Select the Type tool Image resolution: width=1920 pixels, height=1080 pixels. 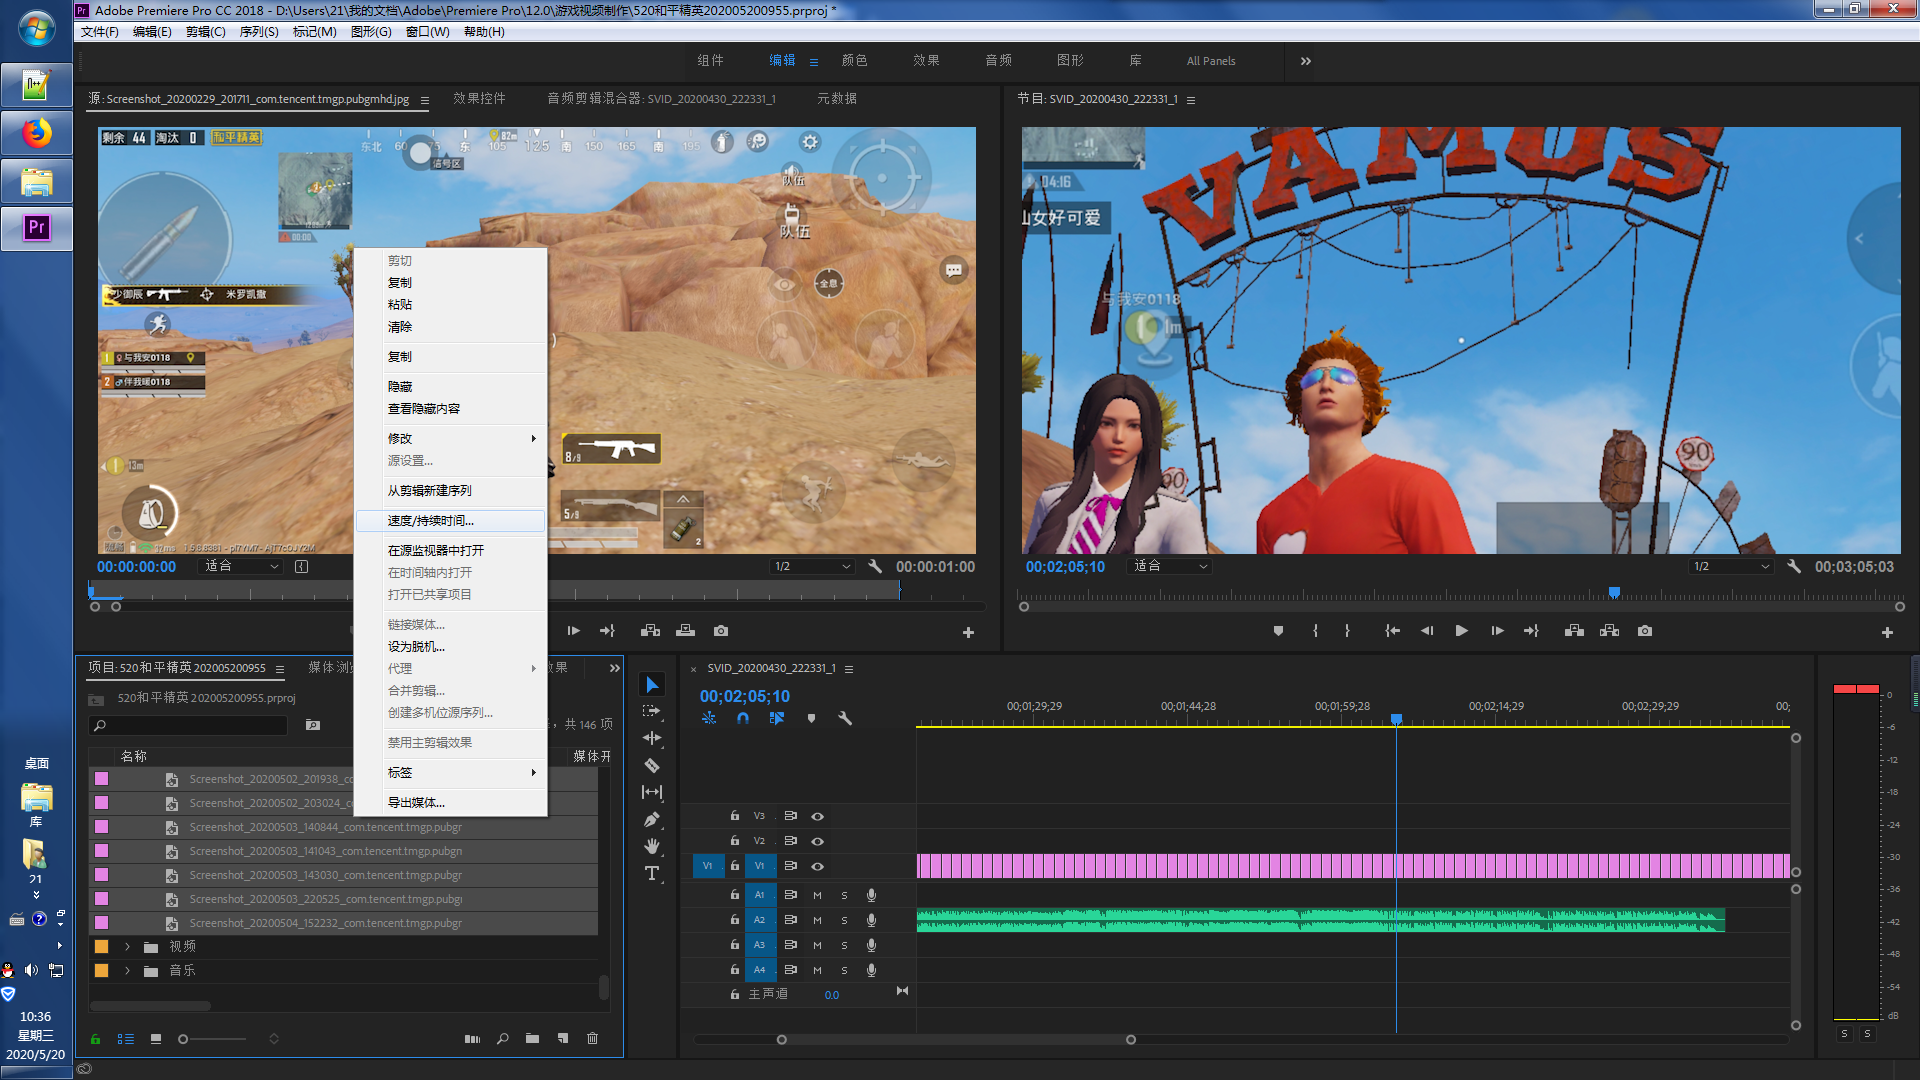[x=652, y=873]
